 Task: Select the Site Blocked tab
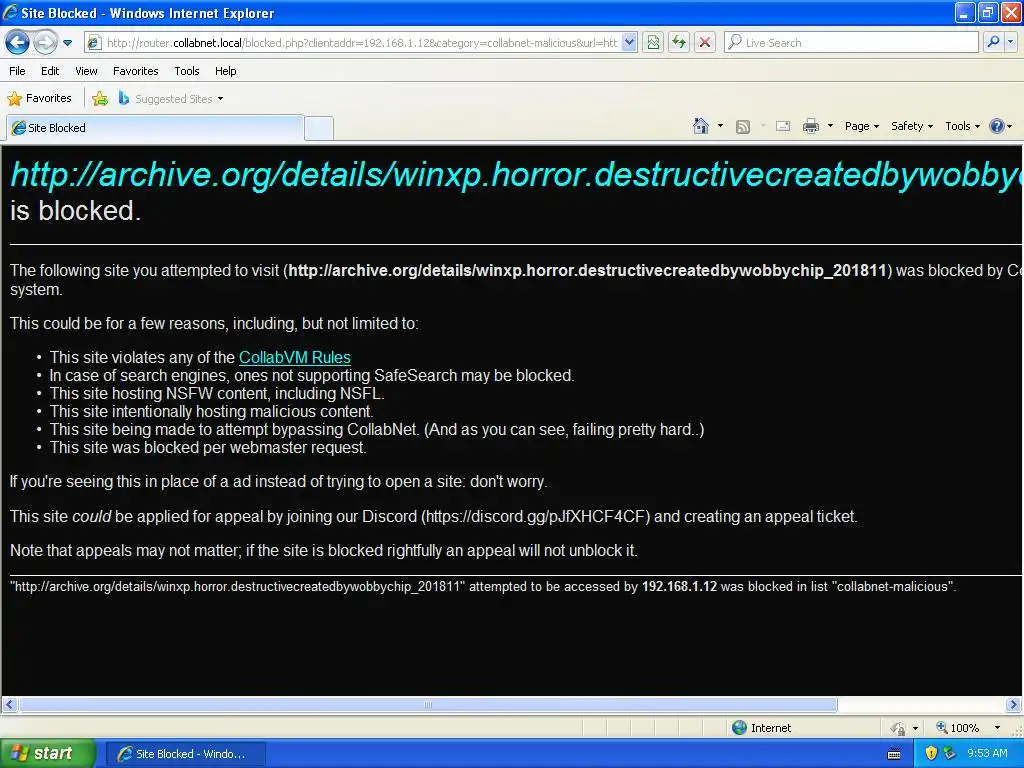[x=155, y=128]
